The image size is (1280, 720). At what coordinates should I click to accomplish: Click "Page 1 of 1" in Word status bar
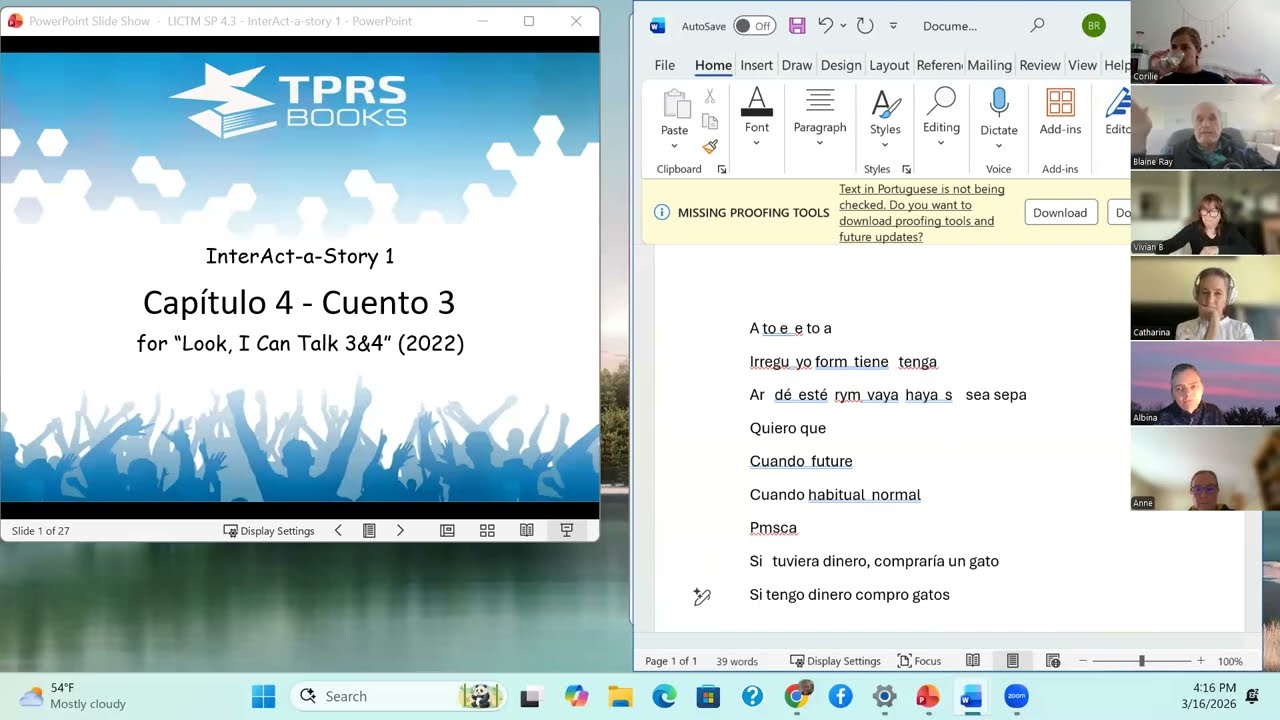671,661
